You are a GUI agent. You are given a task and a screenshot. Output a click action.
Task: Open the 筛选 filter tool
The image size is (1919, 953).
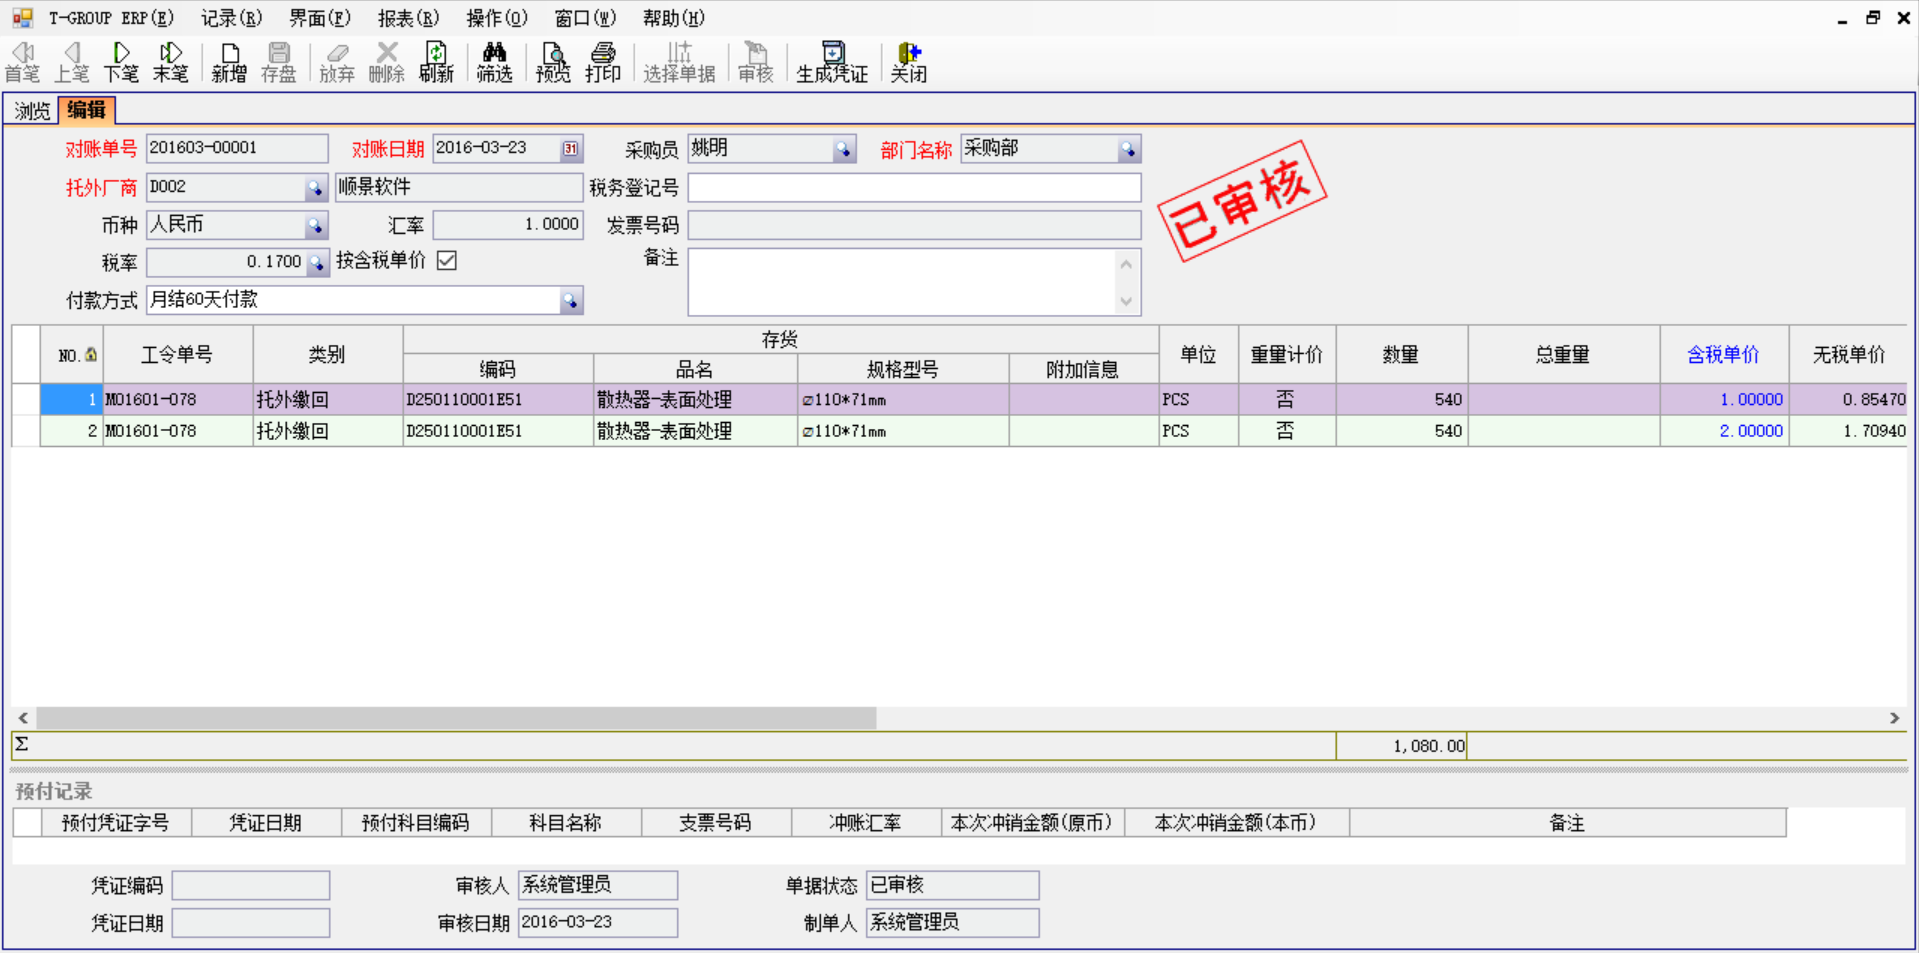tap(494, 62)
